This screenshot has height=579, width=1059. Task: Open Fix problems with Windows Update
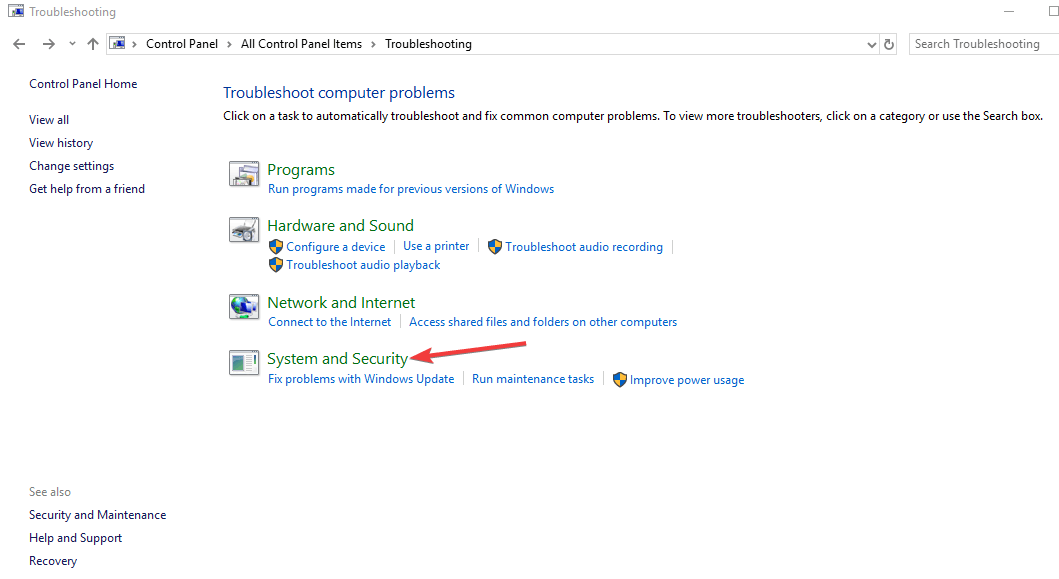pyautogui.click(x=361, y=379)
